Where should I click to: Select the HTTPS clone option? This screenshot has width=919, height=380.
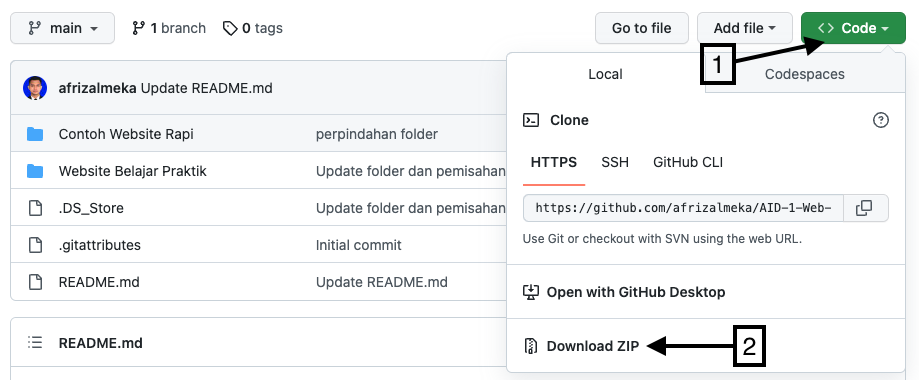click(554, 162)
